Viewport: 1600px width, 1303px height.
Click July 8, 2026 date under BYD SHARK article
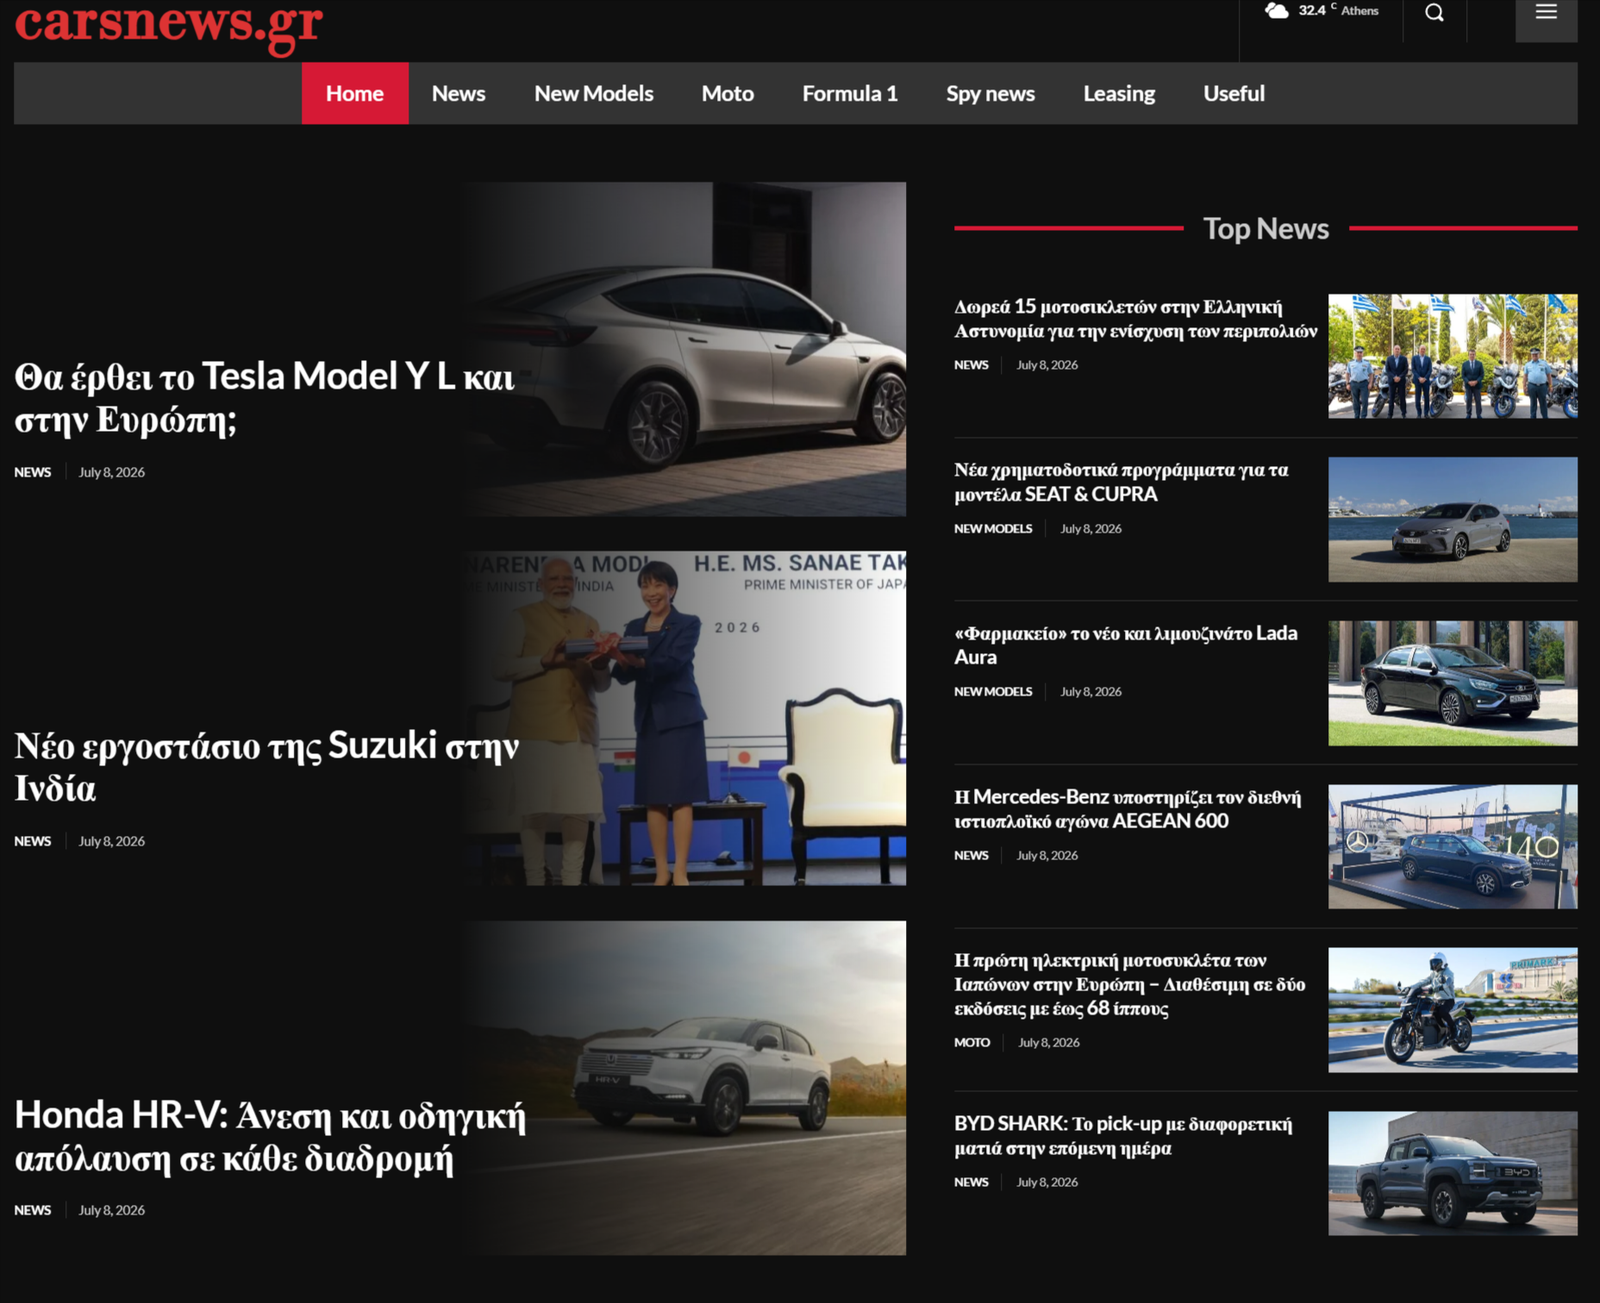coord(1047,1182)
